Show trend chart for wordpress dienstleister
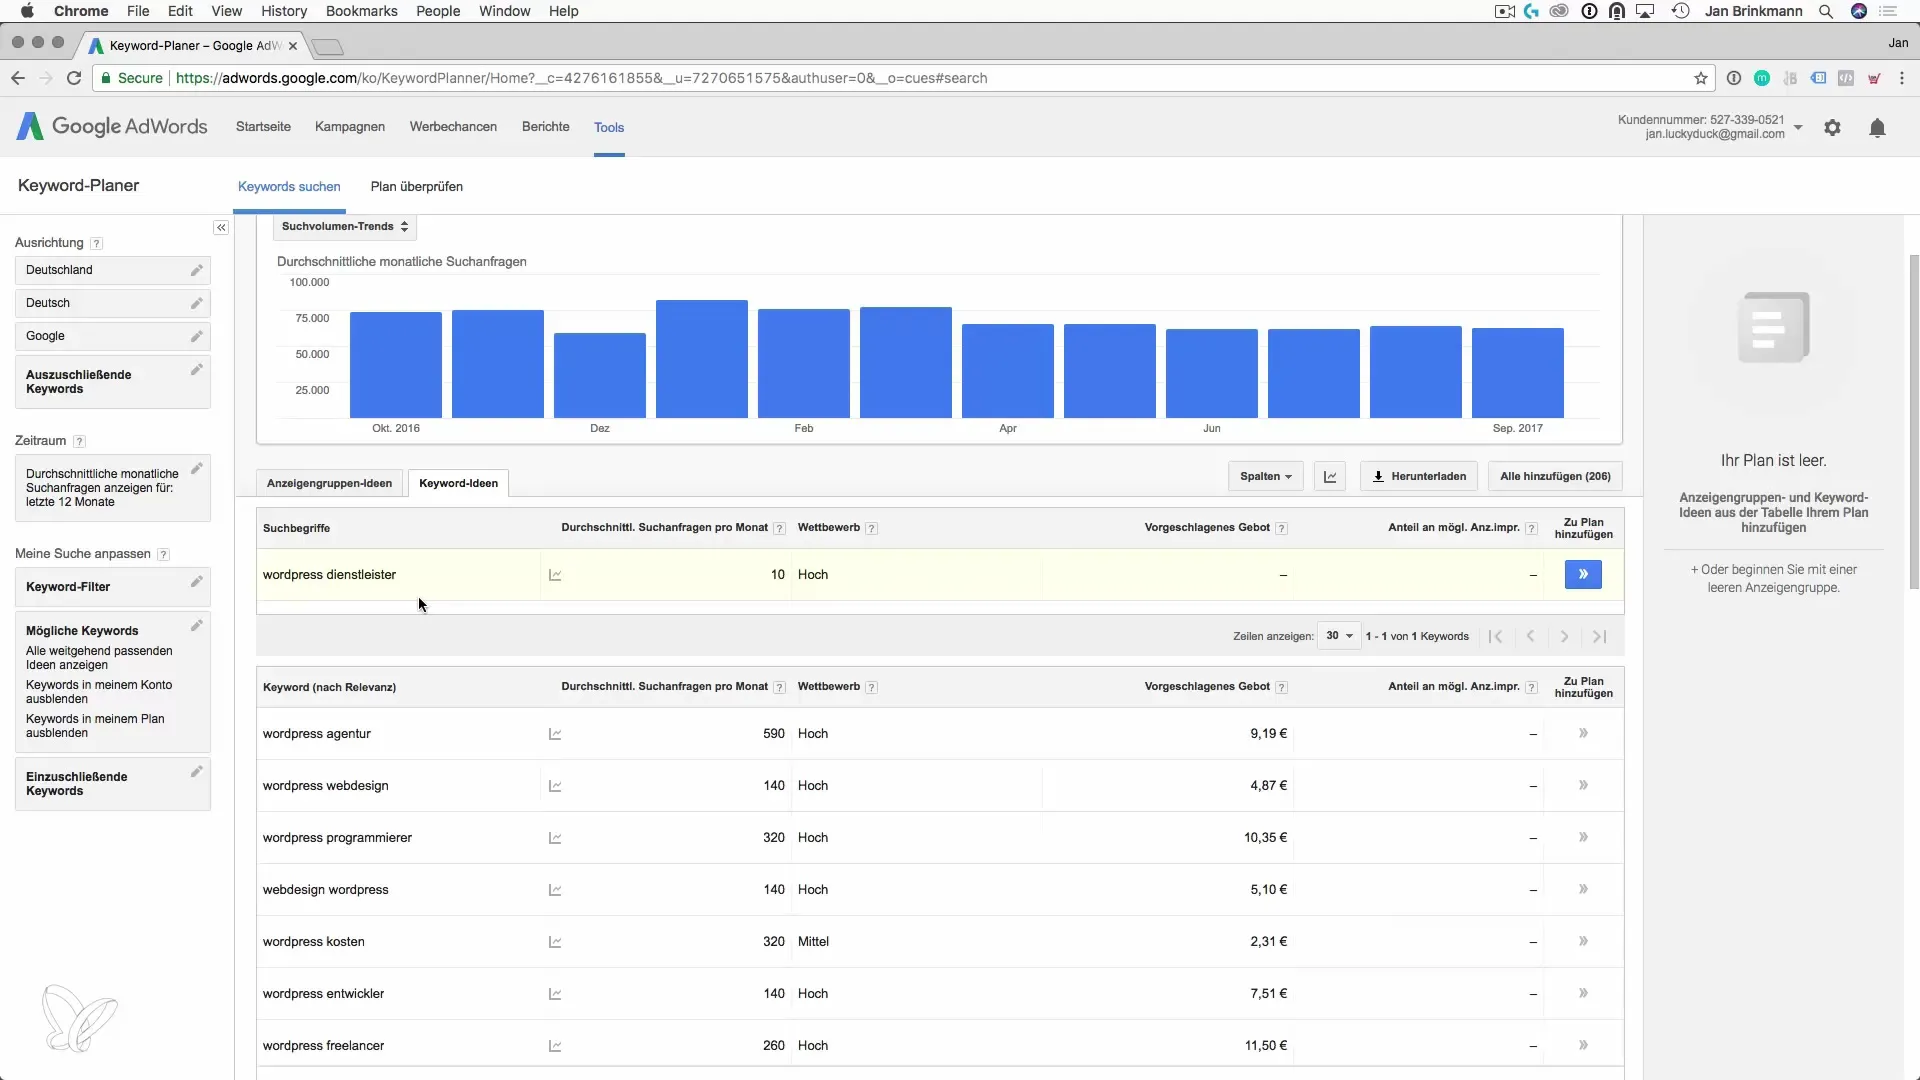Screen dimensions: 1920x1080 pyautogui.click(x=555, y=575)
